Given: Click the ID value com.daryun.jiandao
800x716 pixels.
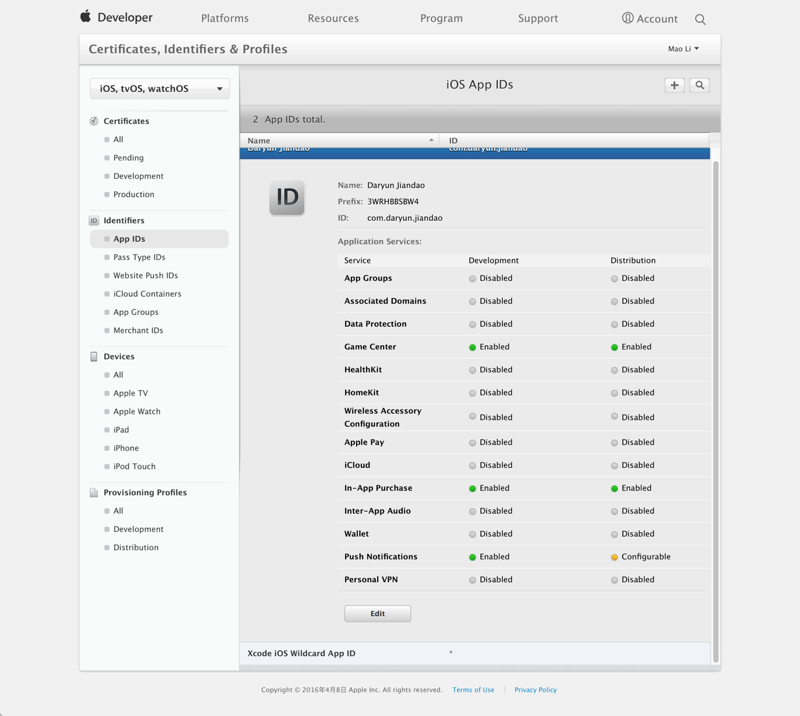Looking at the screenshot, I should point(405,218).
